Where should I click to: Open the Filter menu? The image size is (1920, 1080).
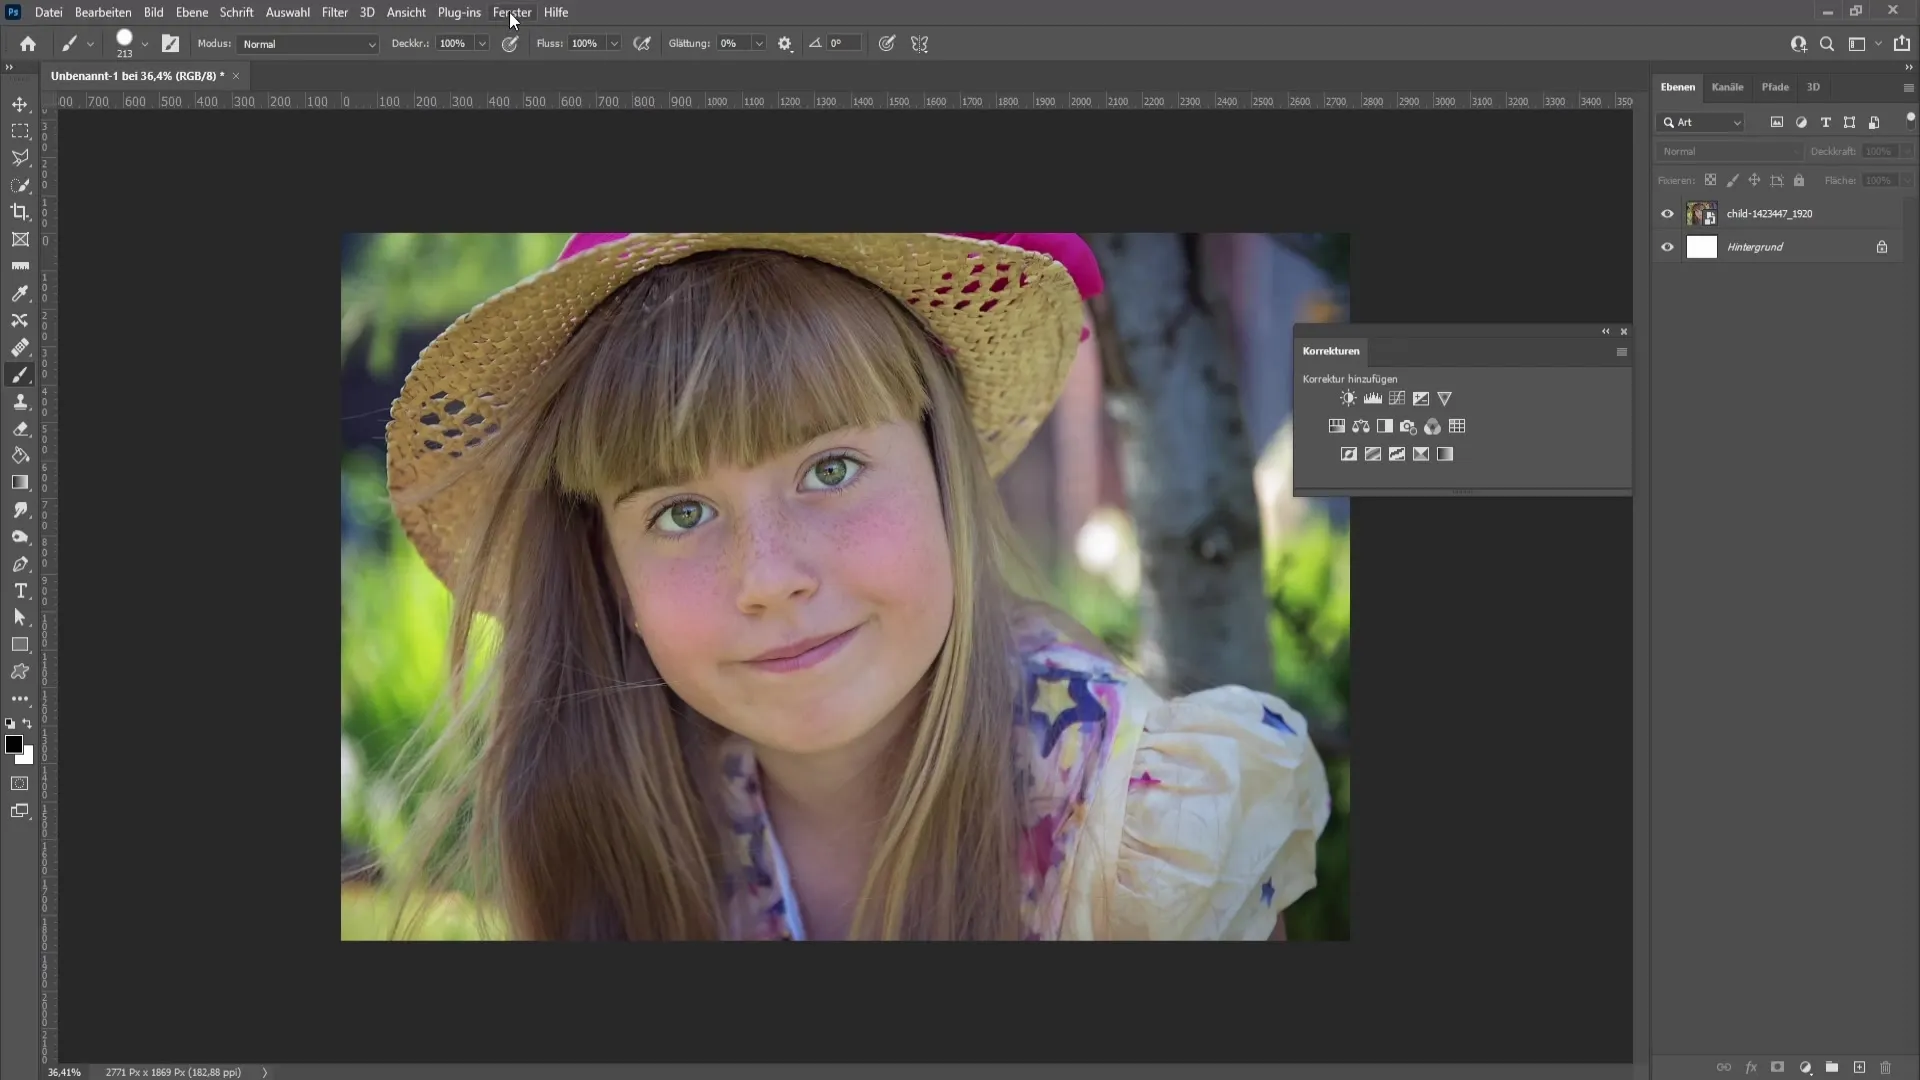[335, 12]
